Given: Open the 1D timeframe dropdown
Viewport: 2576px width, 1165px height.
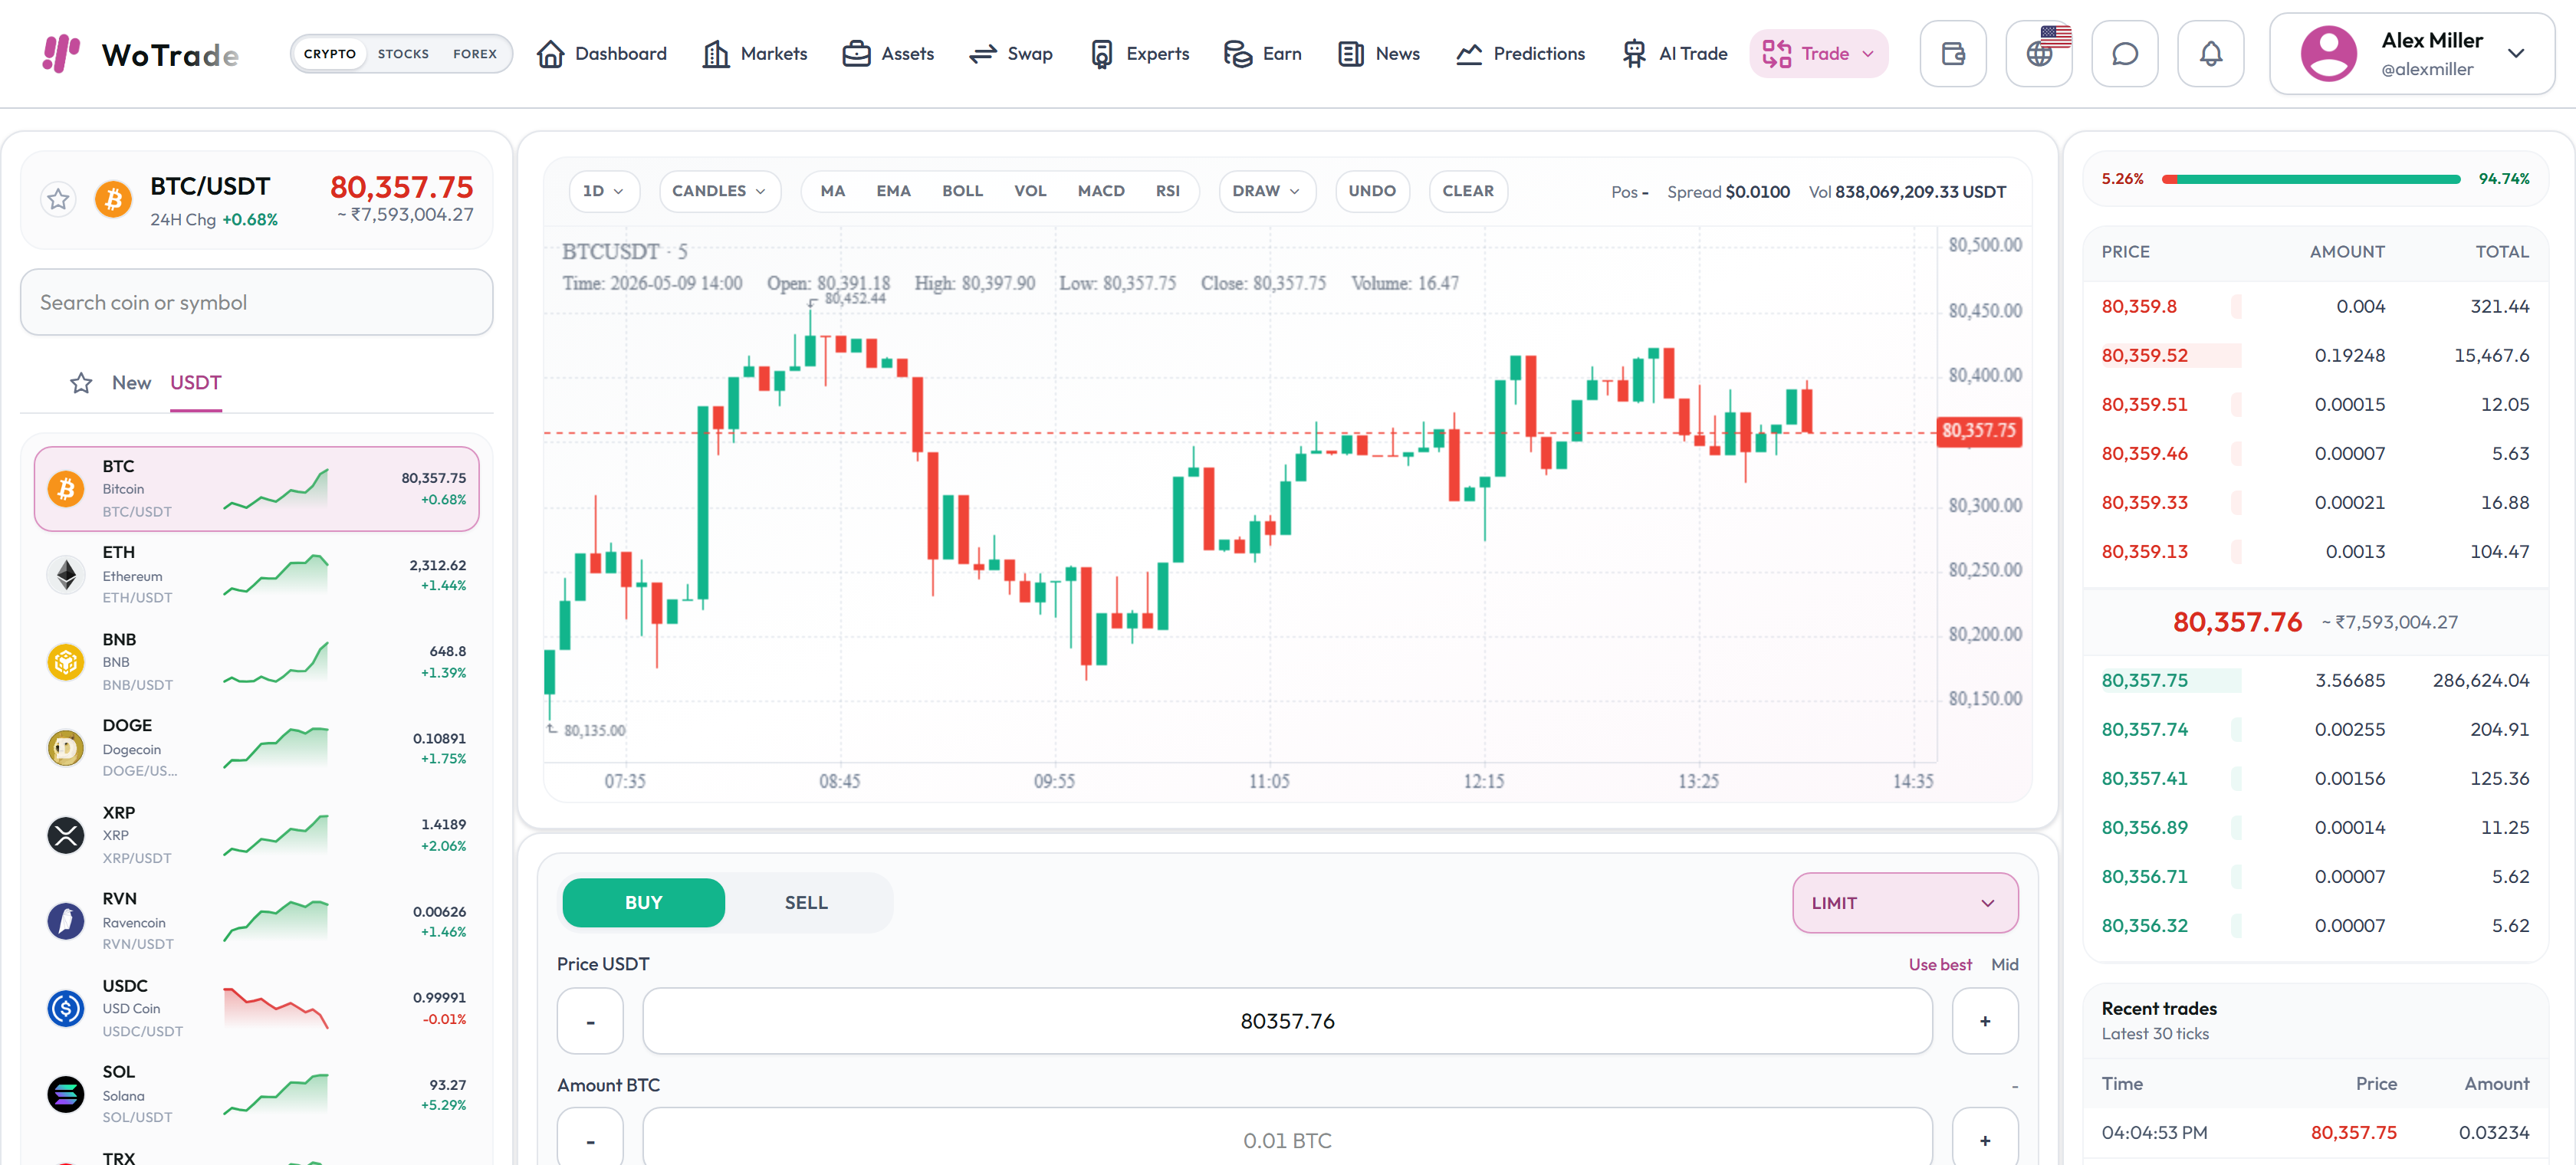Looking at the screenshot, I should point(604,191).
